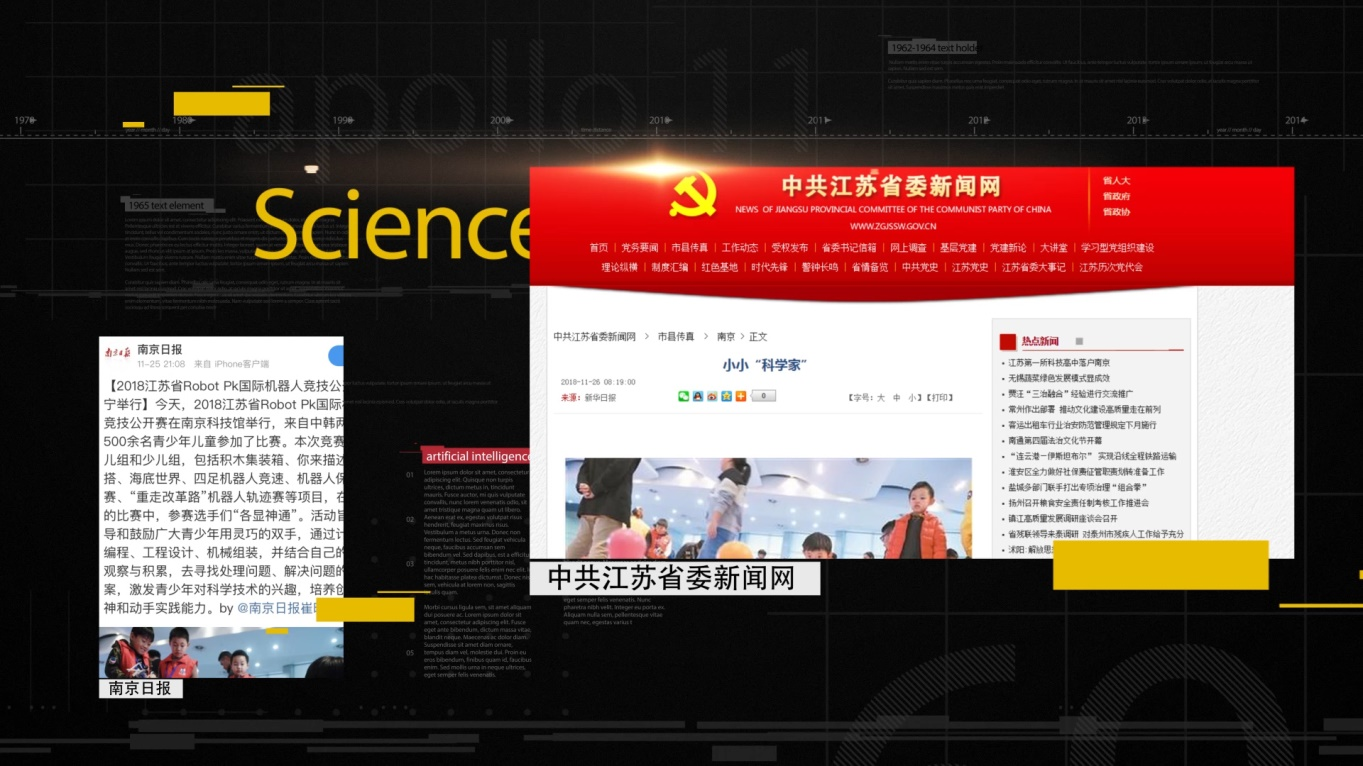Screen dimensions: 1363x766
Task: Click the 南京日报 account name in post header
Action: (x=160, y=349)
